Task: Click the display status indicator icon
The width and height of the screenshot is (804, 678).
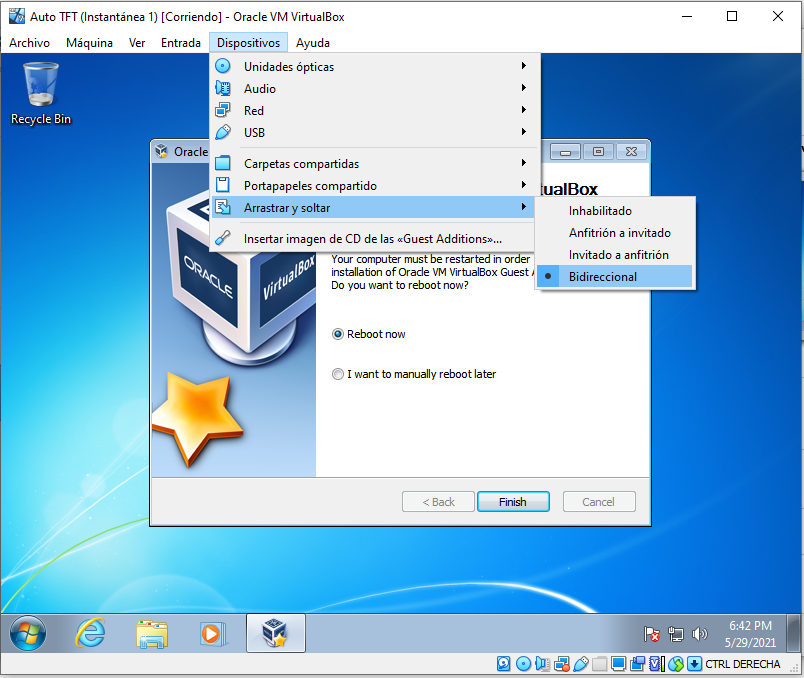Action: coord(619,664)
